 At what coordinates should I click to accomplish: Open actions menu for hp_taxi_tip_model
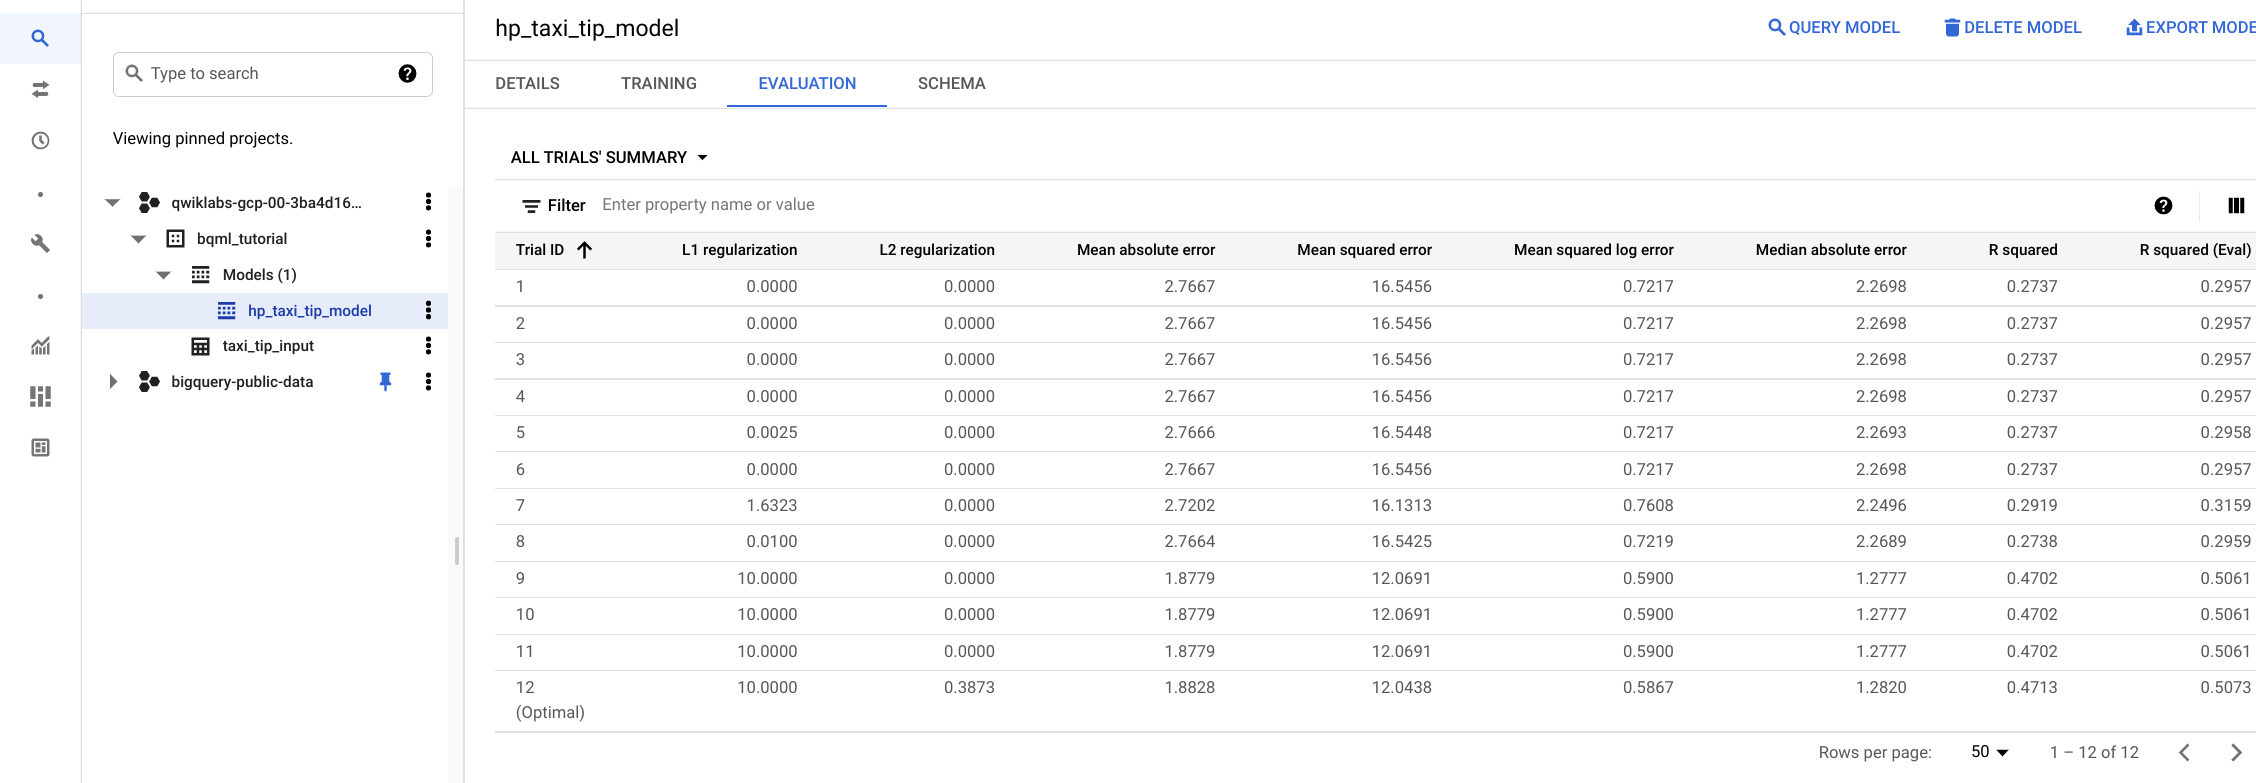(x=428, y=310)
